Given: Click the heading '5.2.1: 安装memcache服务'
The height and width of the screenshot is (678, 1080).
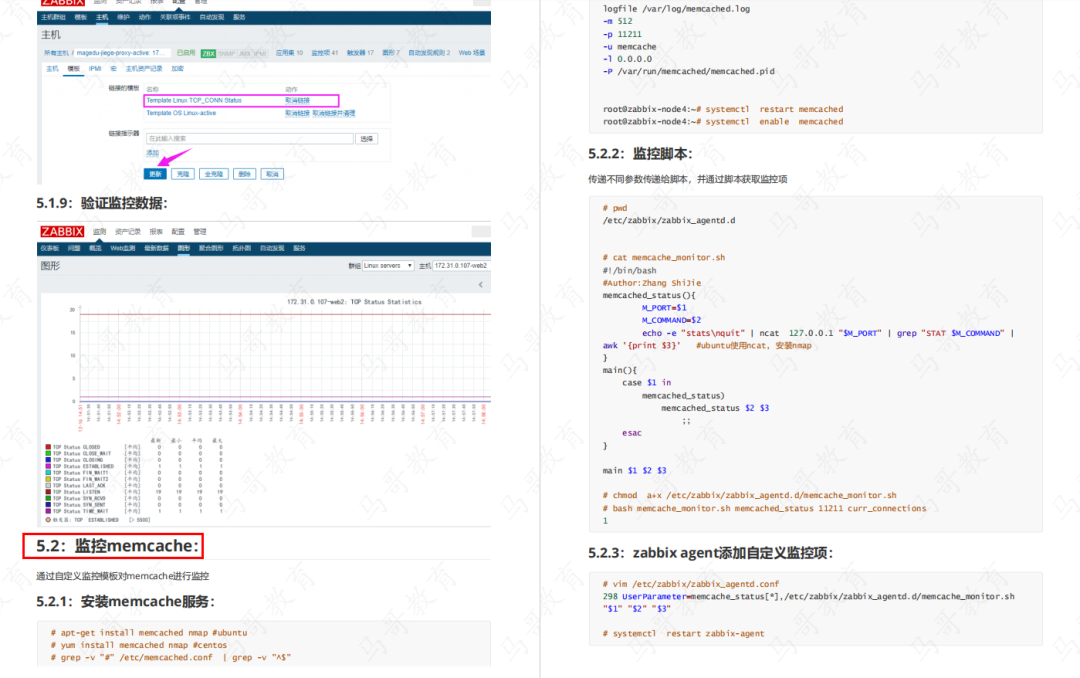Looking at the screenshot, I should pos(125,602).
